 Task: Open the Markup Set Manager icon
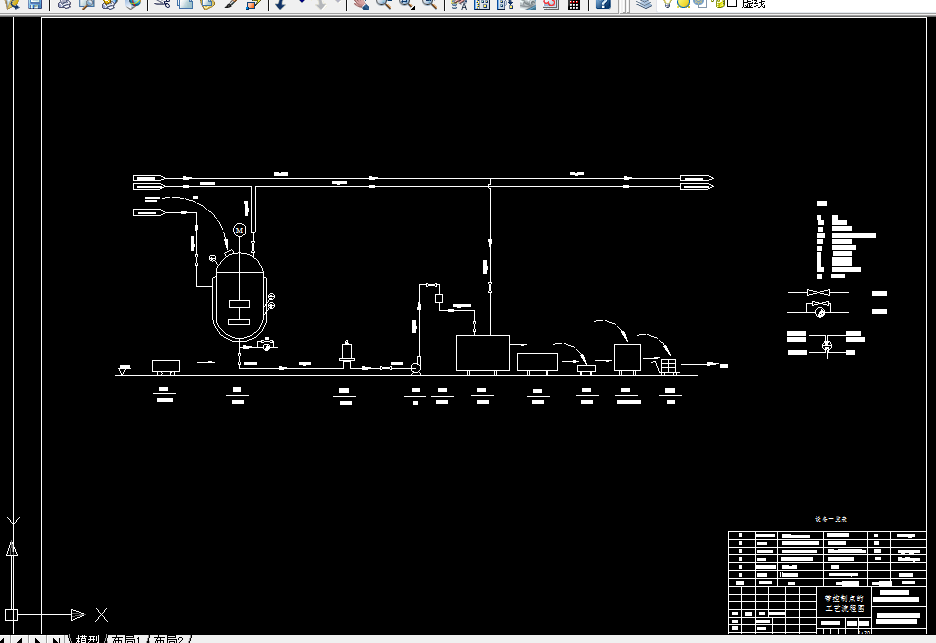point(551,4)
